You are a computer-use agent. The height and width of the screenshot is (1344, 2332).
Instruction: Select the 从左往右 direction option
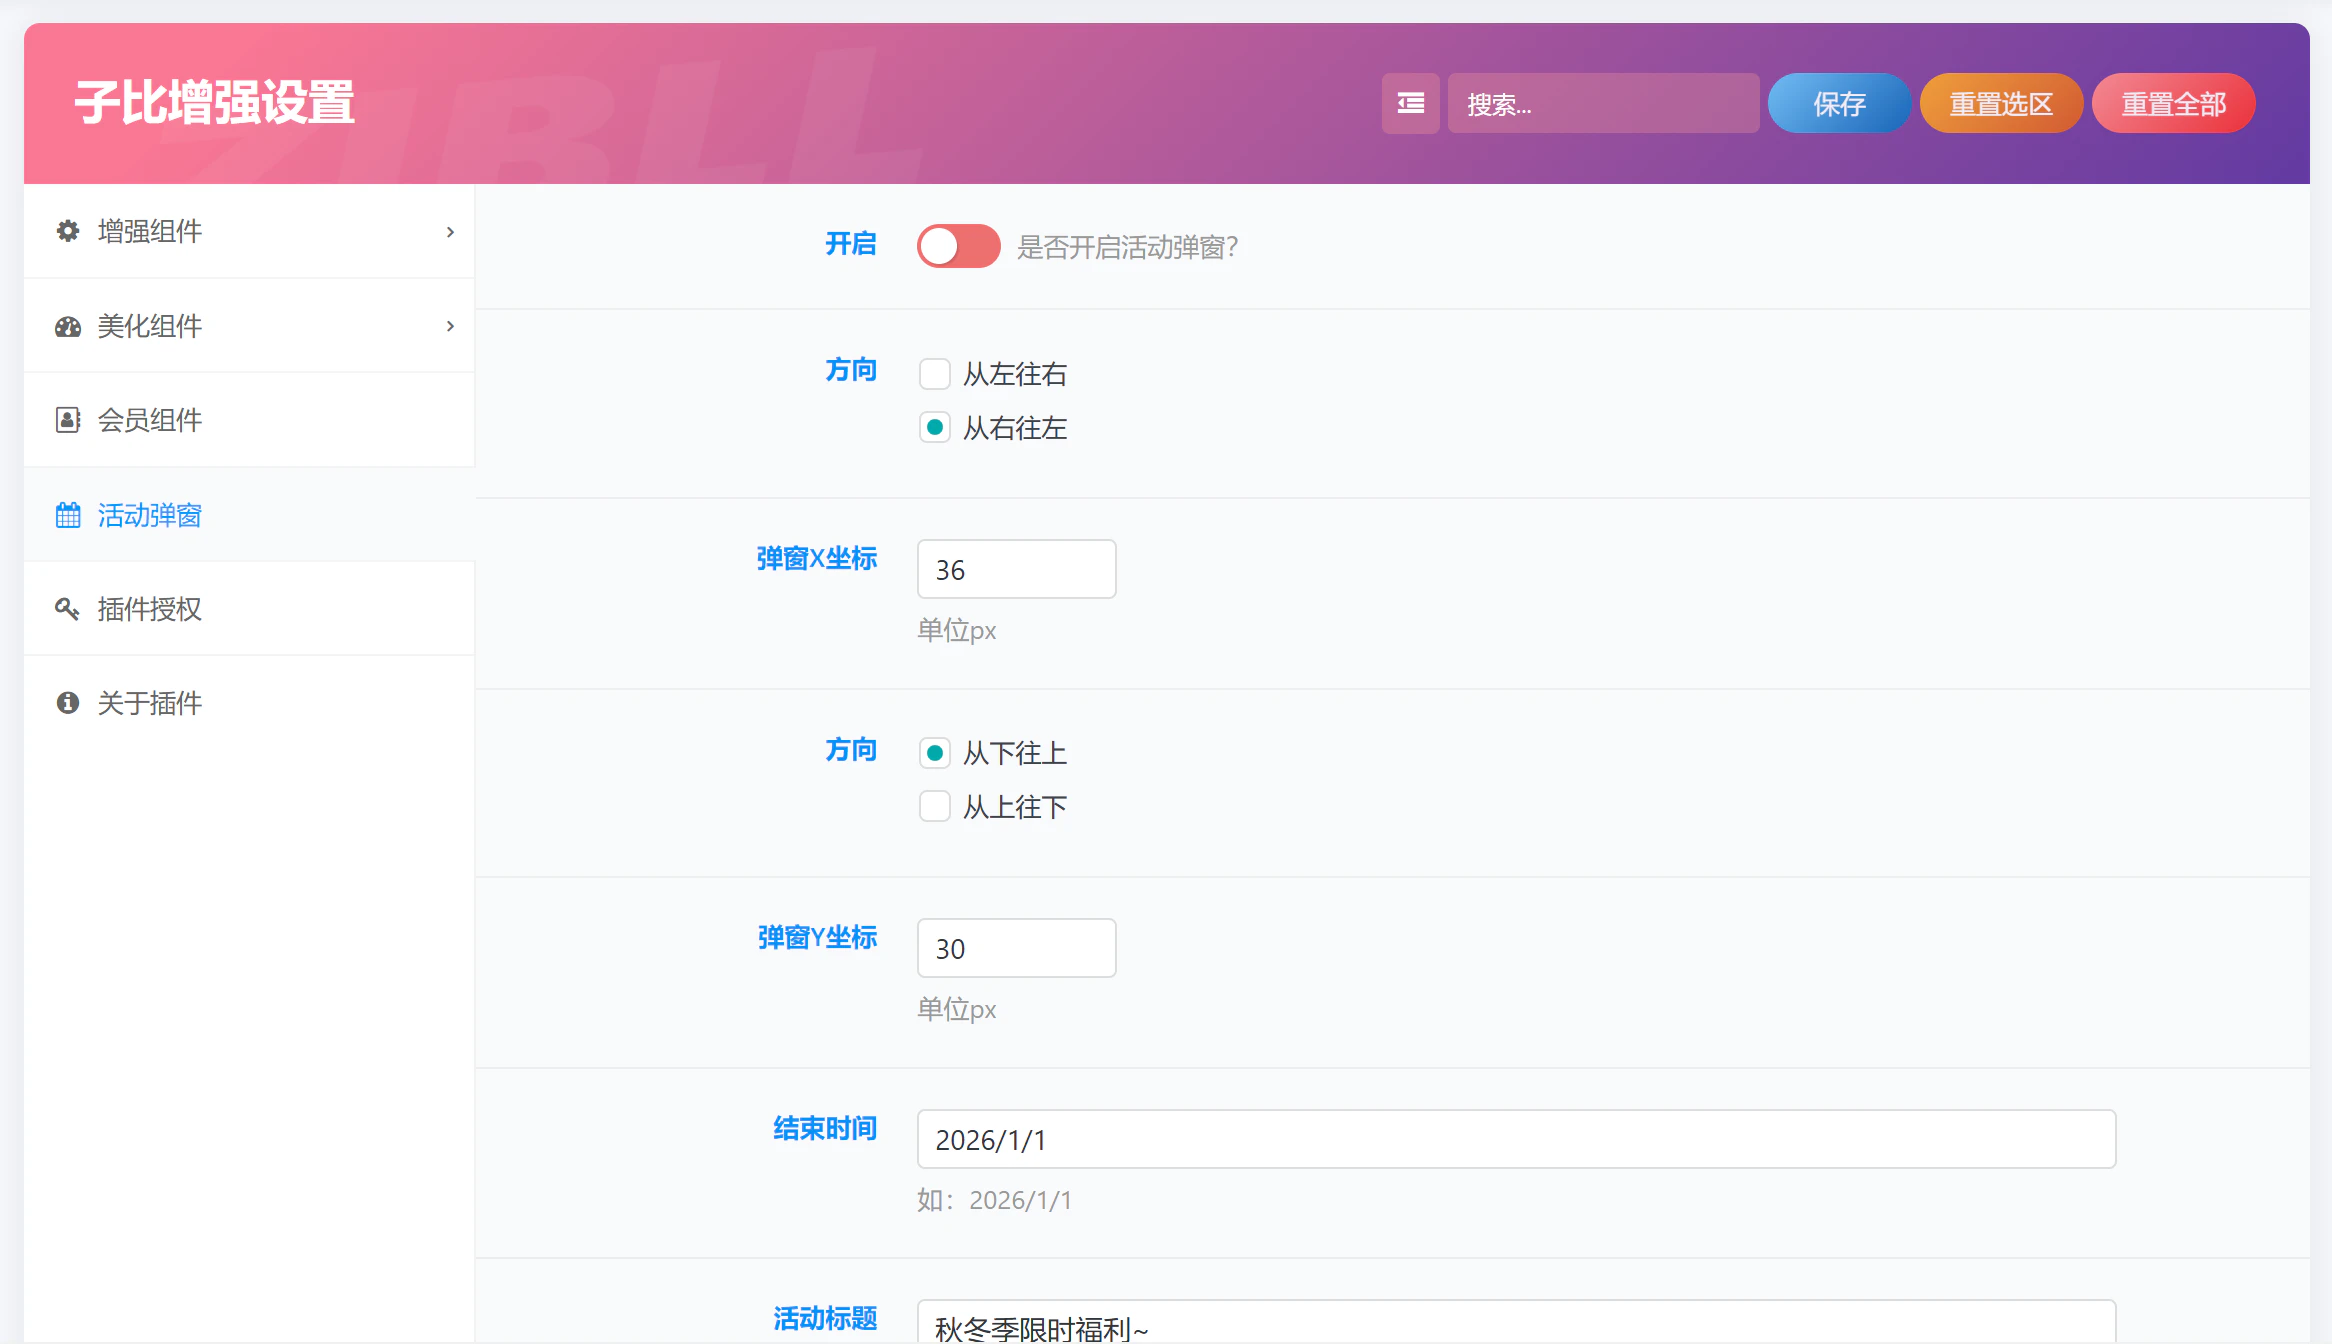[934, 374]
